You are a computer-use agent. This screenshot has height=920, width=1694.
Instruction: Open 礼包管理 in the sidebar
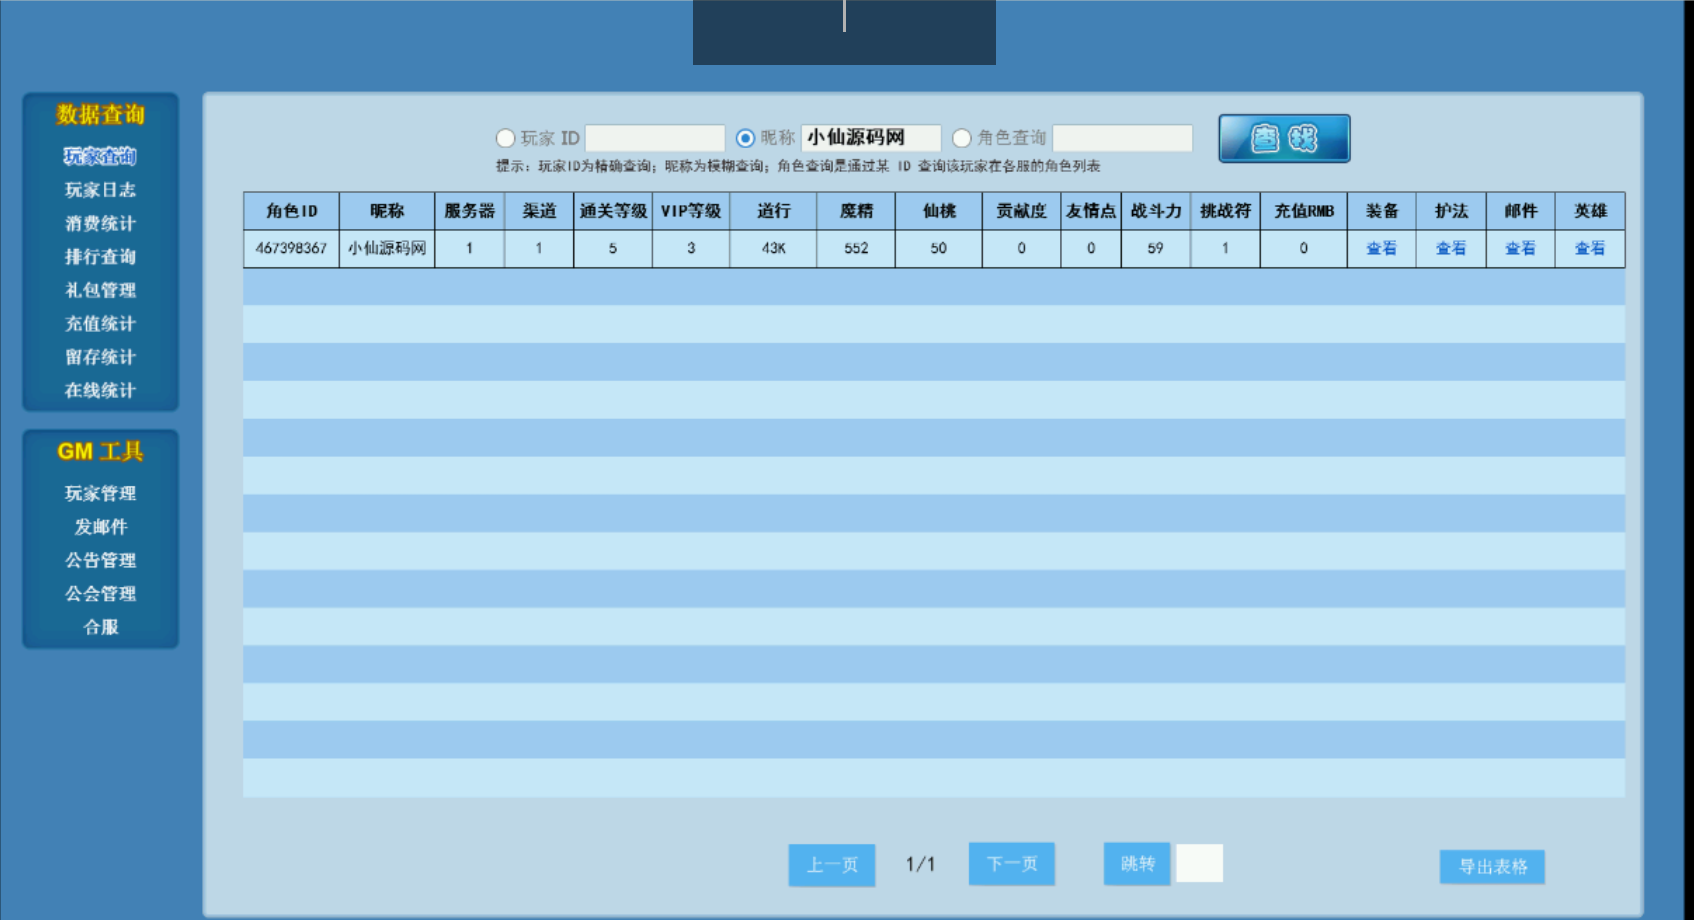(100, 290)
